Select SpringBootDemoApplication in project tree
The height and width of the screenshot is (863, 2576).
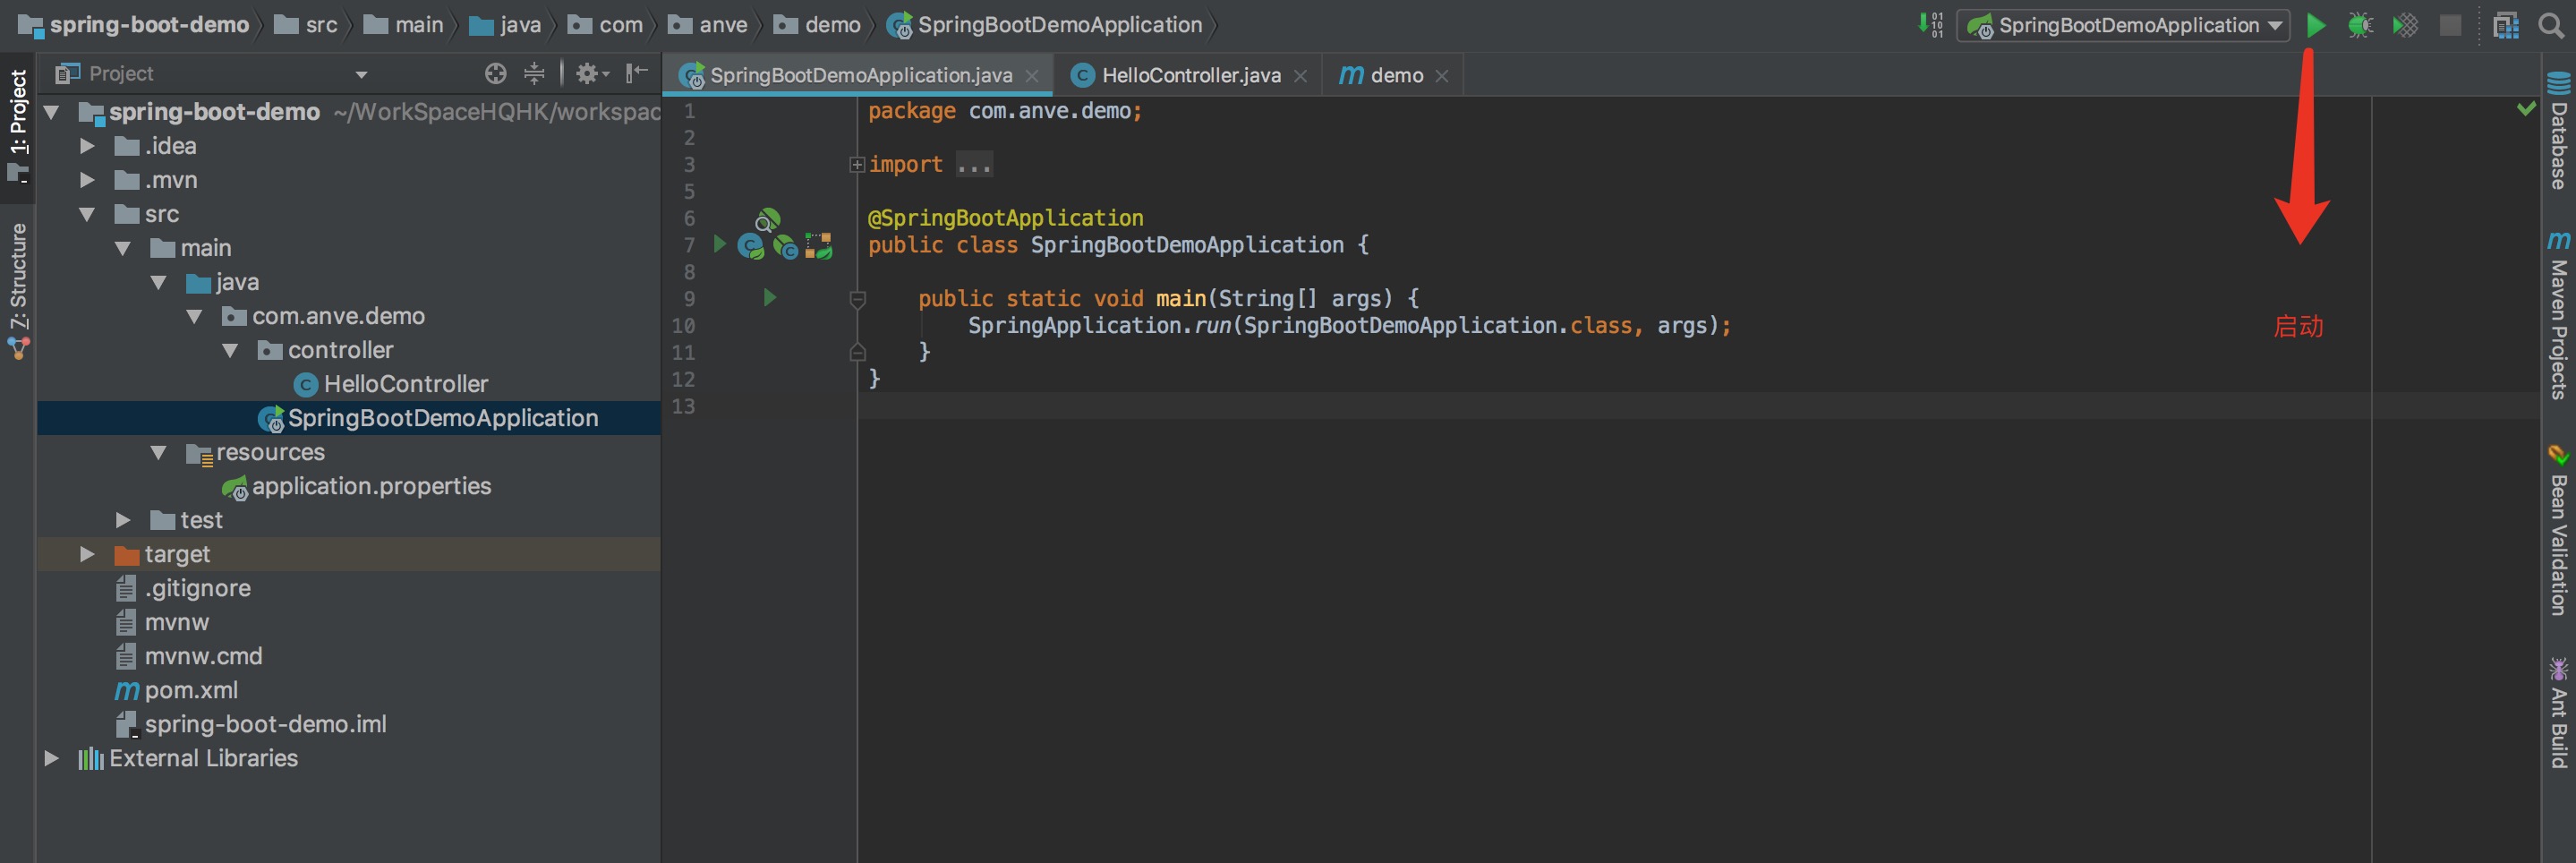pos(428,418)
